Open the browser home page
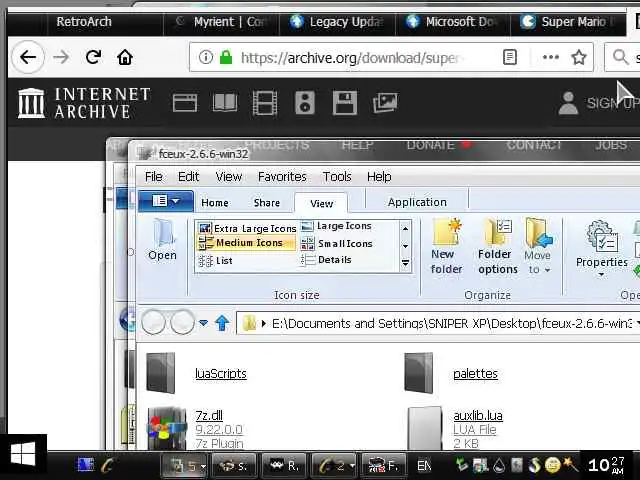 [125, 57]
